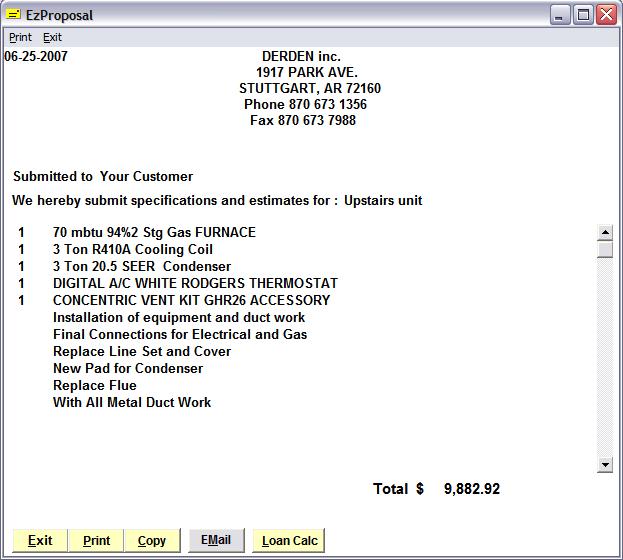Click the 'Total $' label
The height and width of the screenshot is (560, 623).
tap(399, 489)
